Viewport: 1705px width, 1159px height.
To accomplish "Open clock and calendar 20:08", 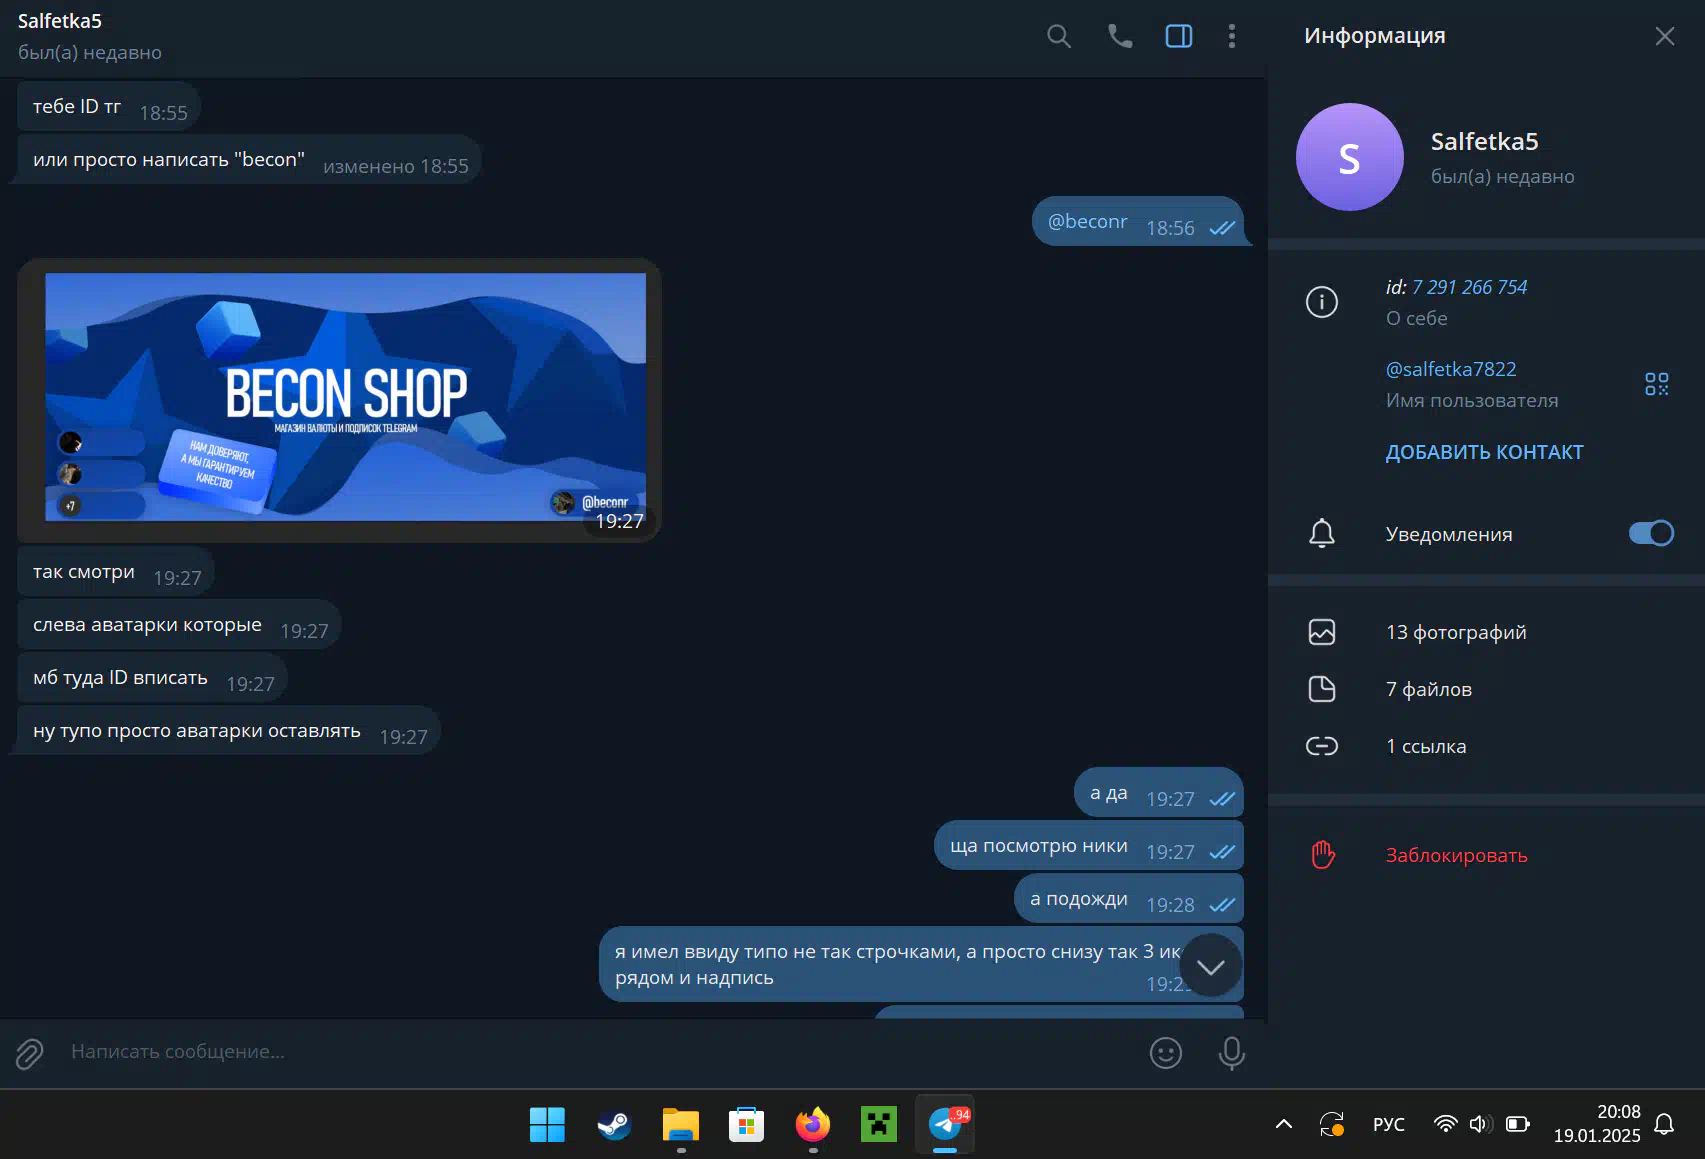I will pos(1597,1124).
